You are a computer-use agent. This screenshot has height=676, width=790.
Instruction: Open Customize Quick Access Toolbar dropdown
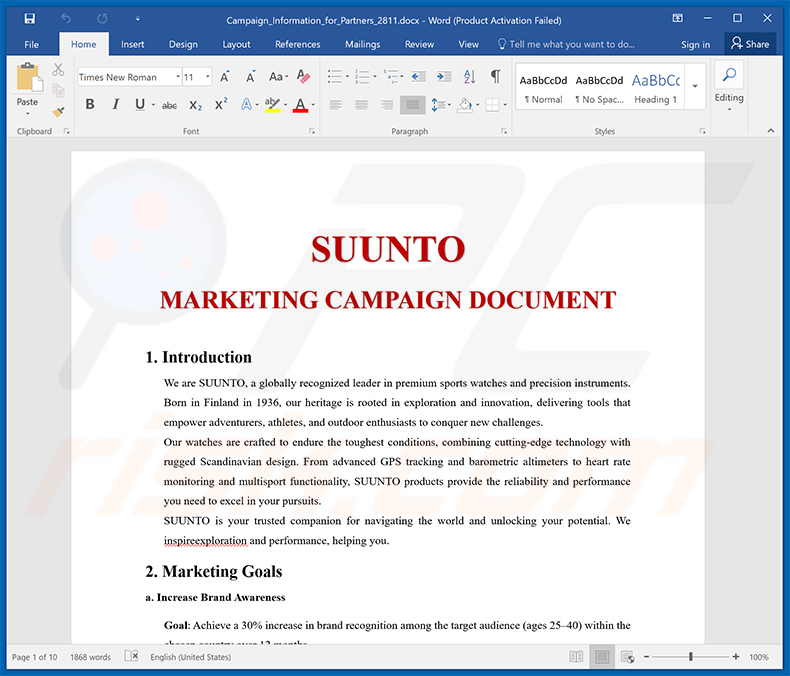point(138,19)
